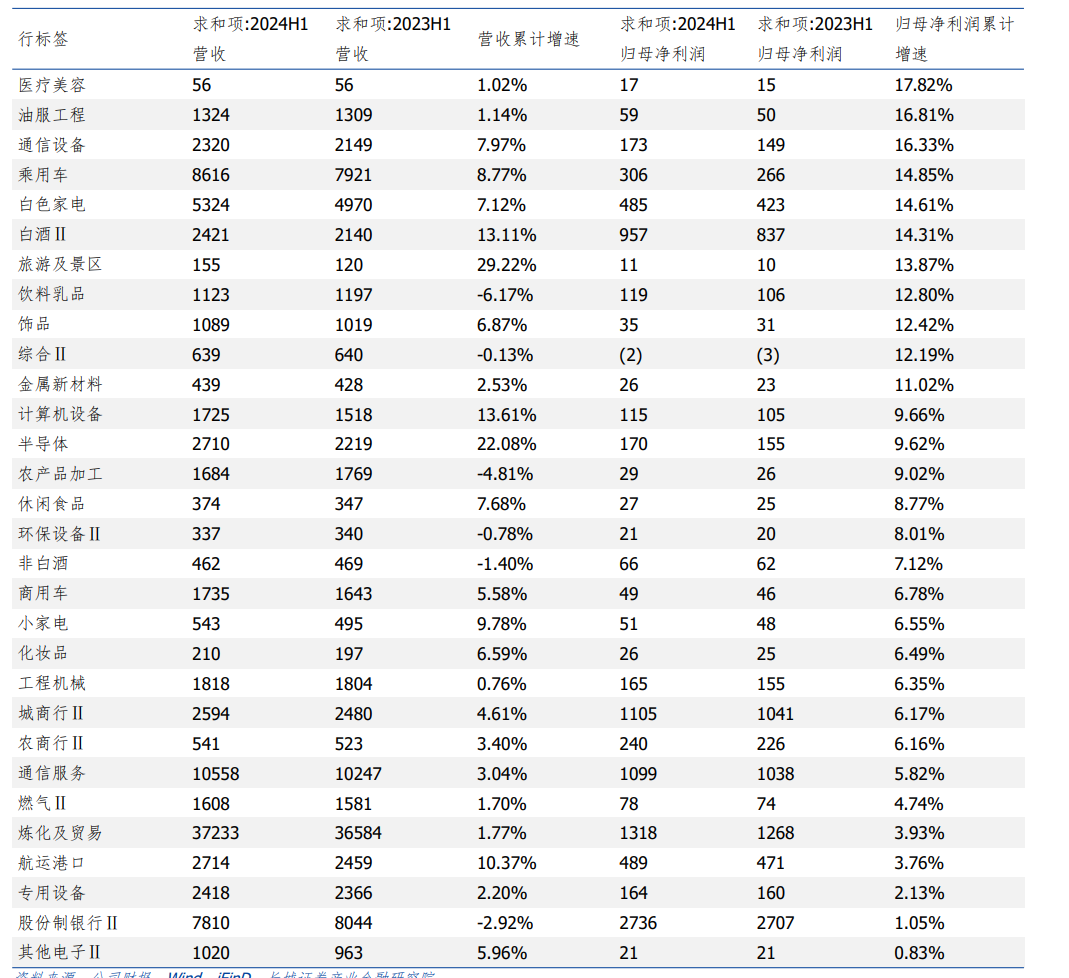Select the 1105 net profit value

pyautogui.click(x=638, y=714)
